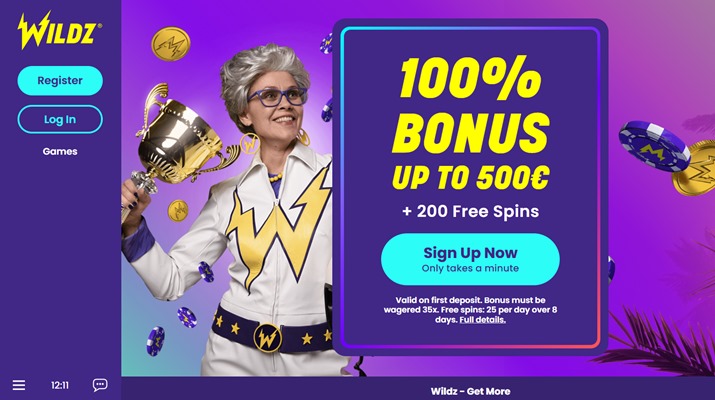
Task: Click the 12:11 clock display
Action: (x=60, y=385)
